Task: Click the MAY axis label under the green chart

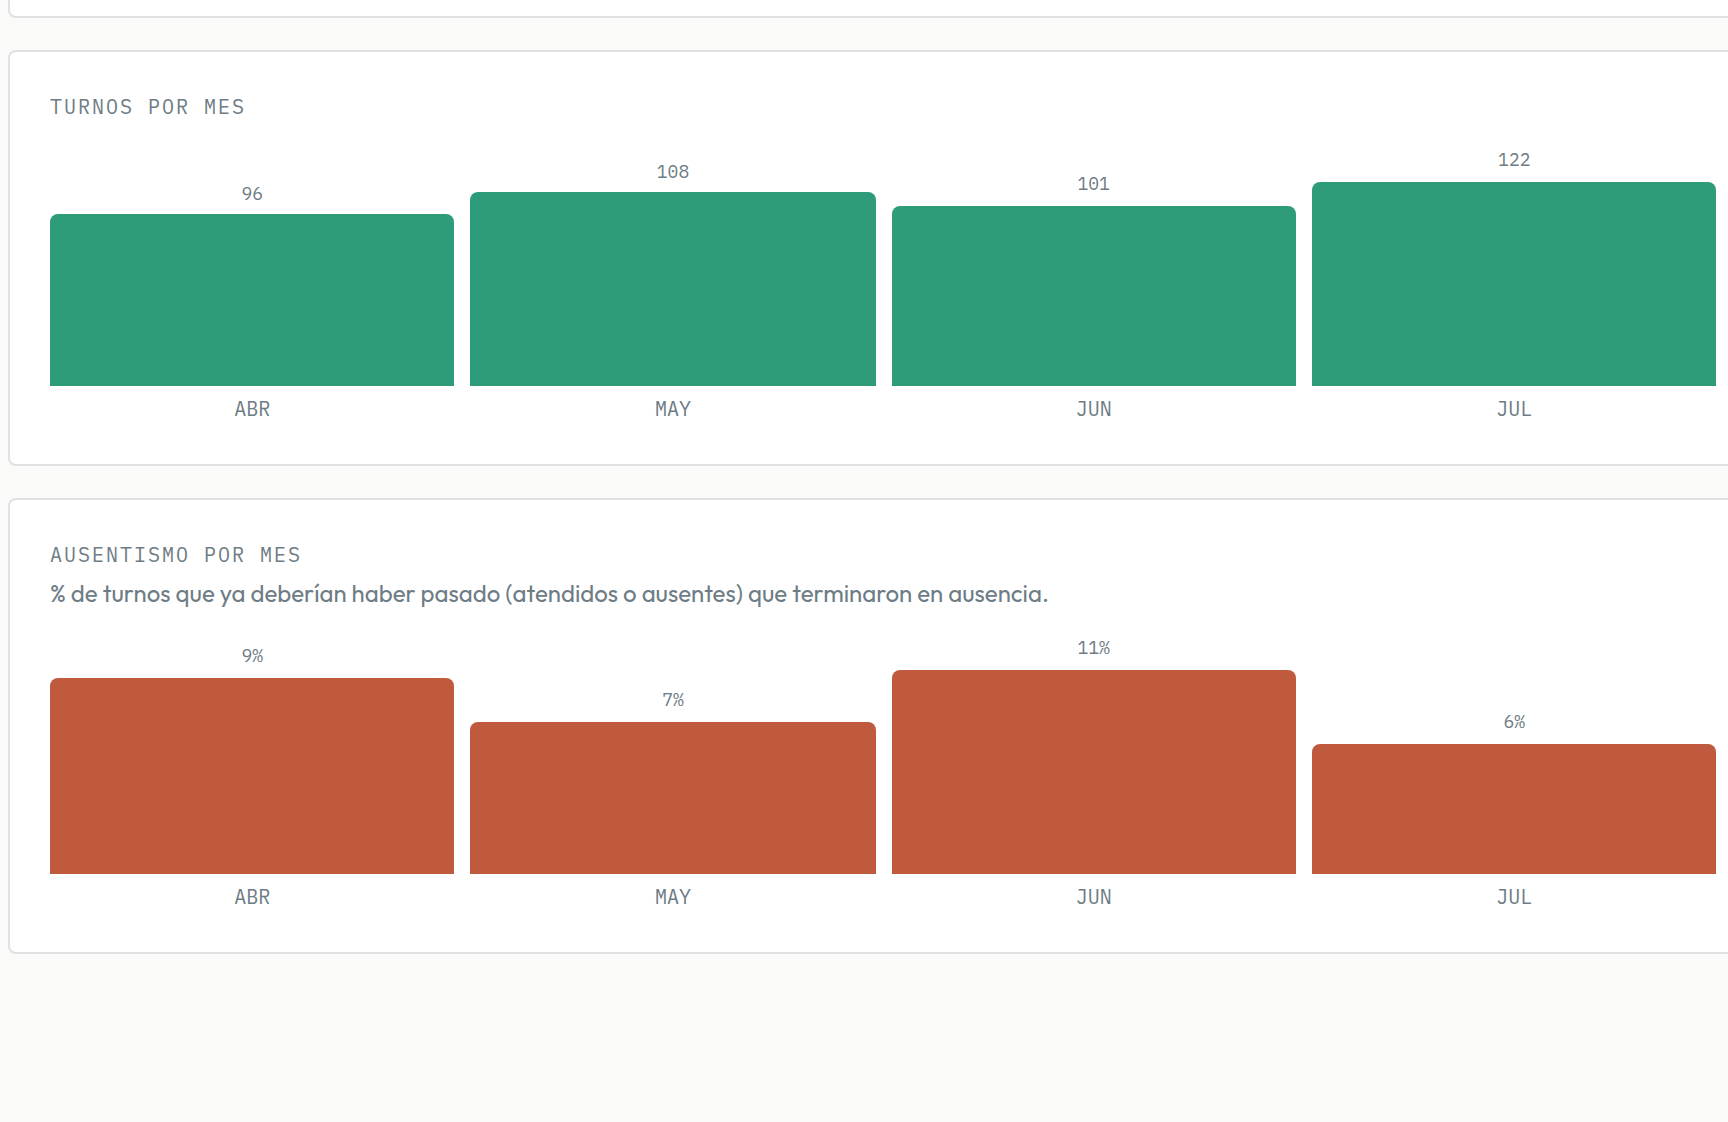Action: coord(673,409)
